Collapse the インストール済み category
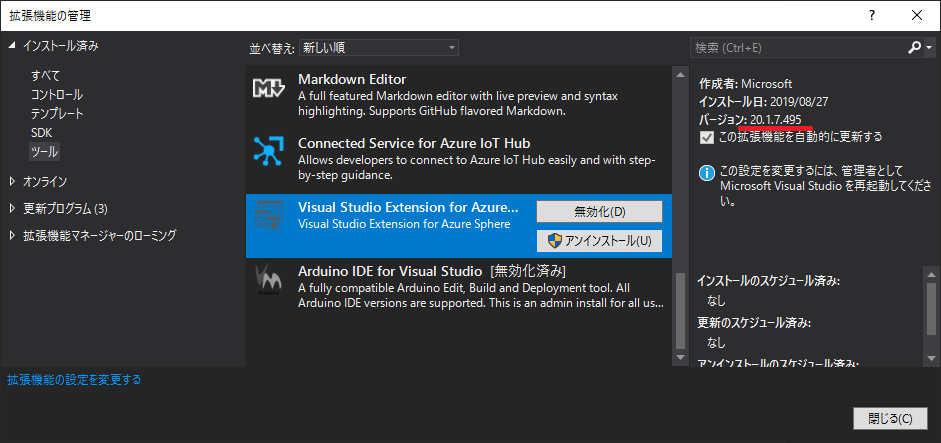Screen dimensions: 941x443 click(x=12, y=46)
